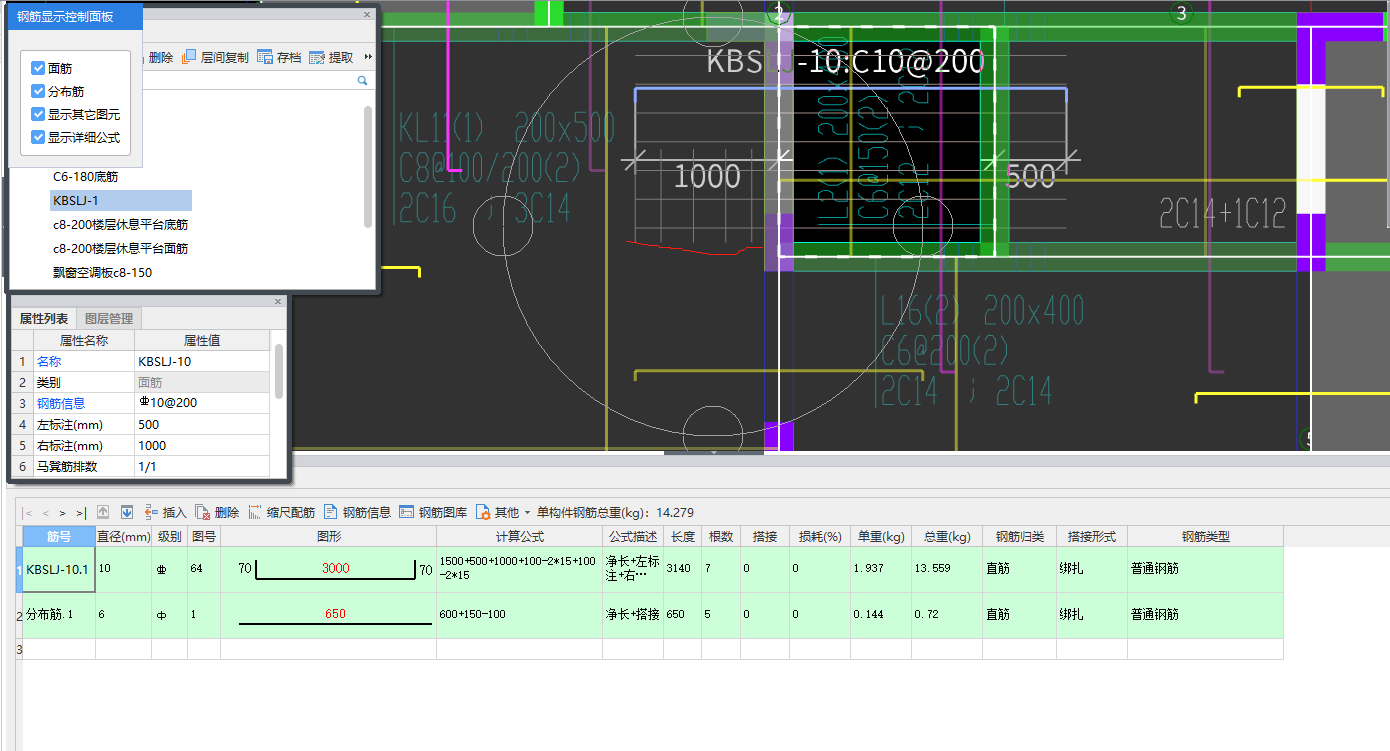Edit 左标注 value 500
Screen dimensions: 1390x751
pos(202,424)
